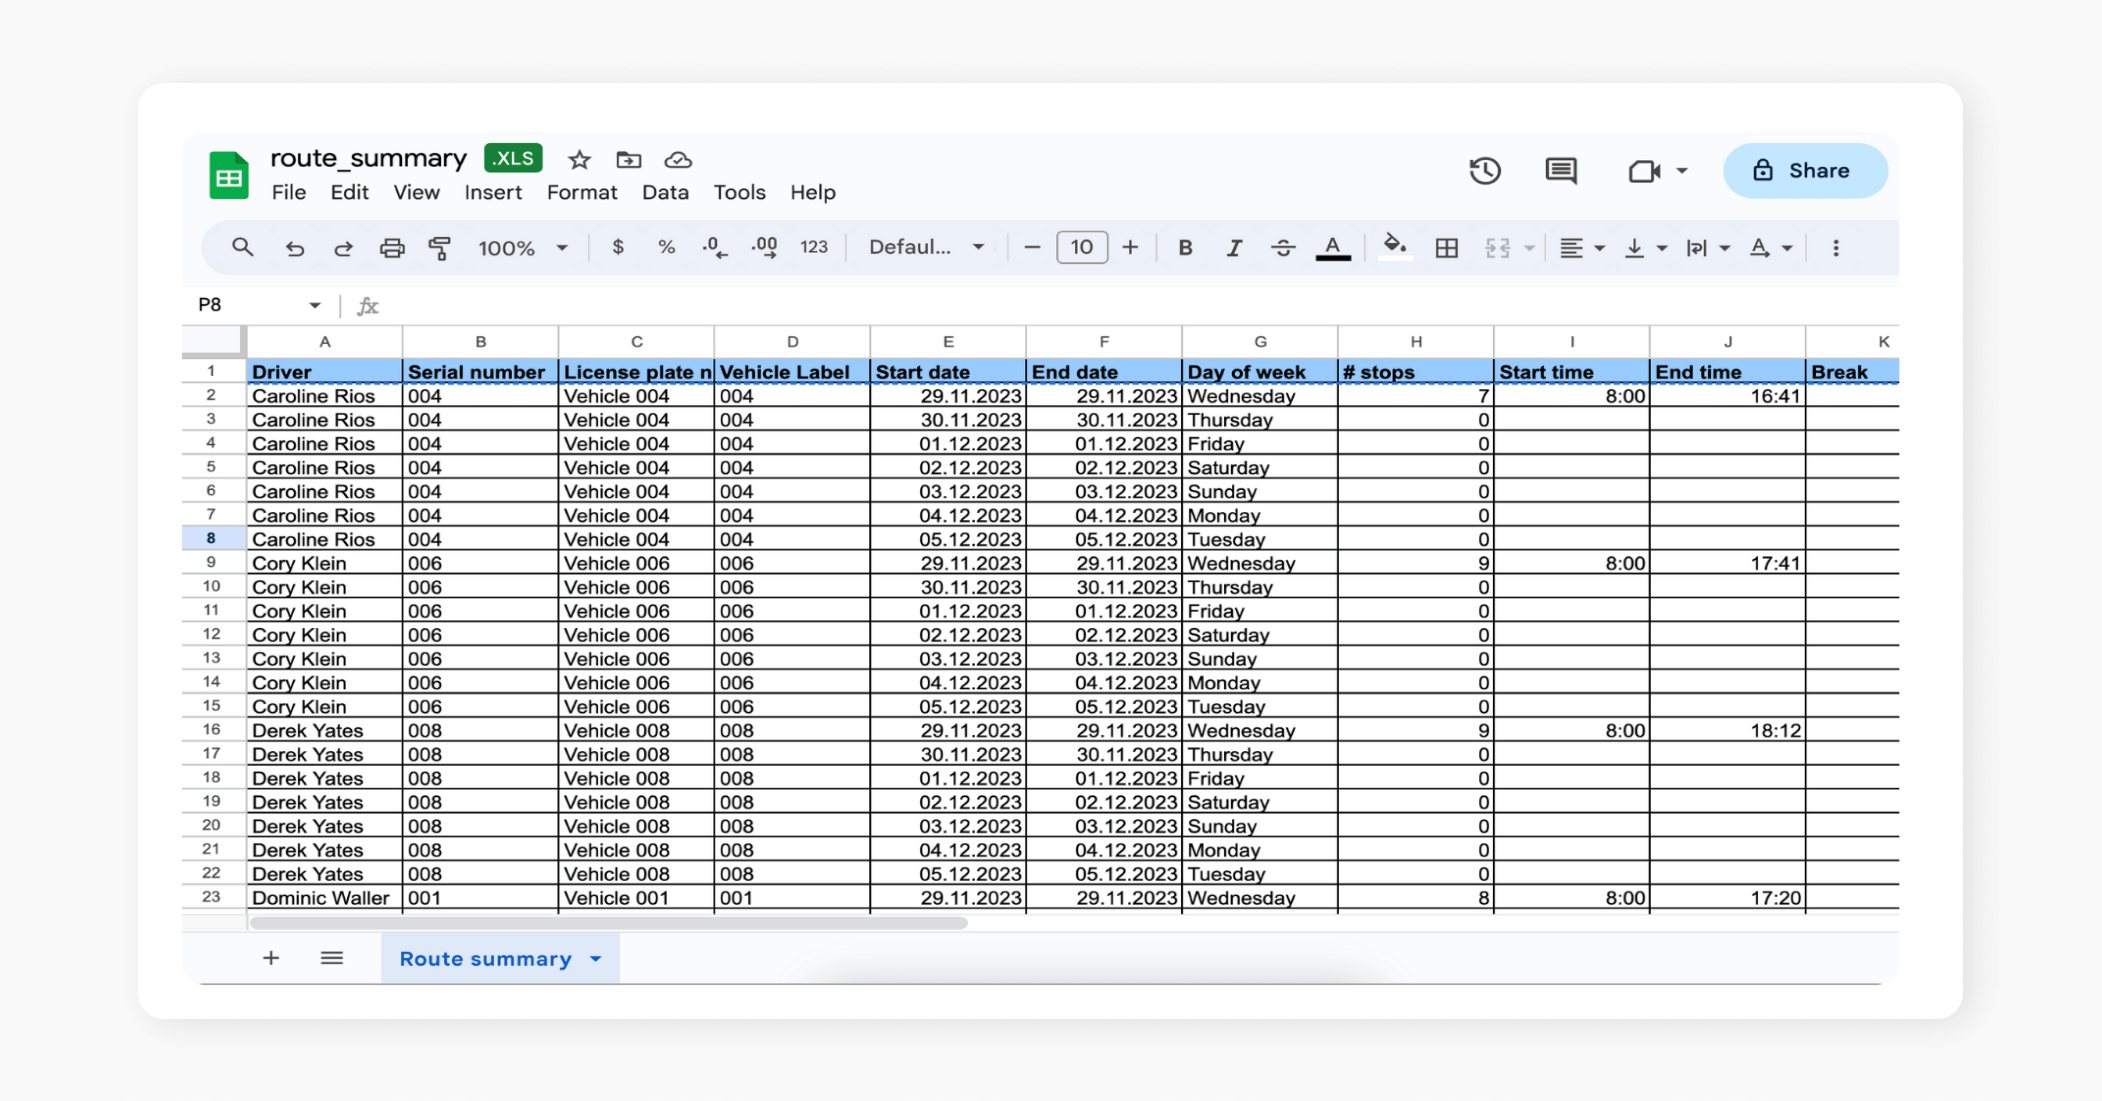Decrease decimal places

[714, 247]
